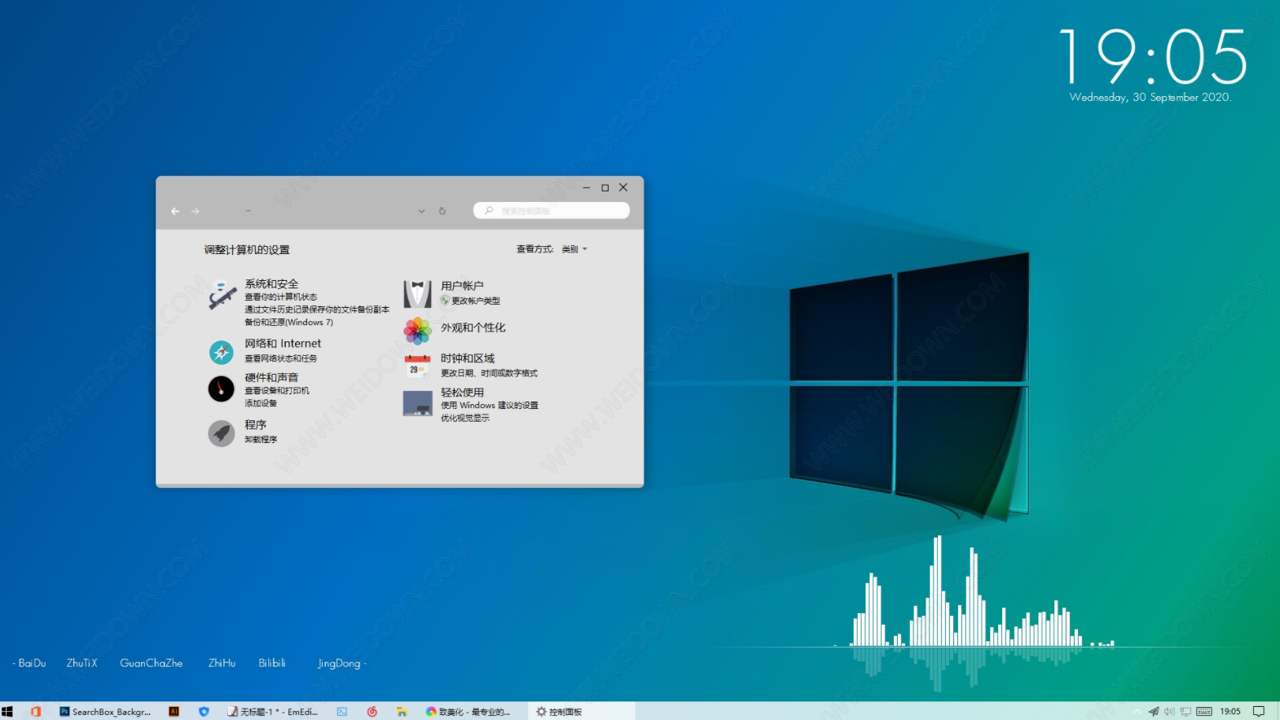Open the 外观和个性化 heading link
The image size is (1280, 720).
[473, 328]
